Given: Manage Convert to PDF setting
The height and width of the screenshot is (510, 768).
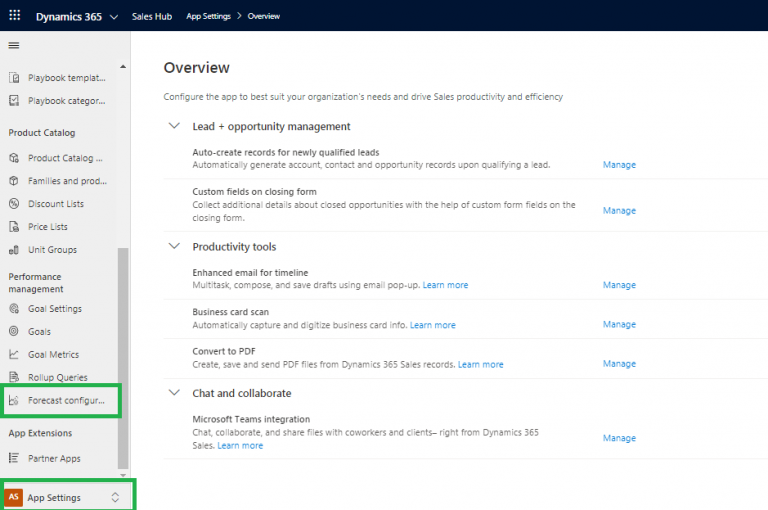Looking at the screenshot, I should [619, 364].
